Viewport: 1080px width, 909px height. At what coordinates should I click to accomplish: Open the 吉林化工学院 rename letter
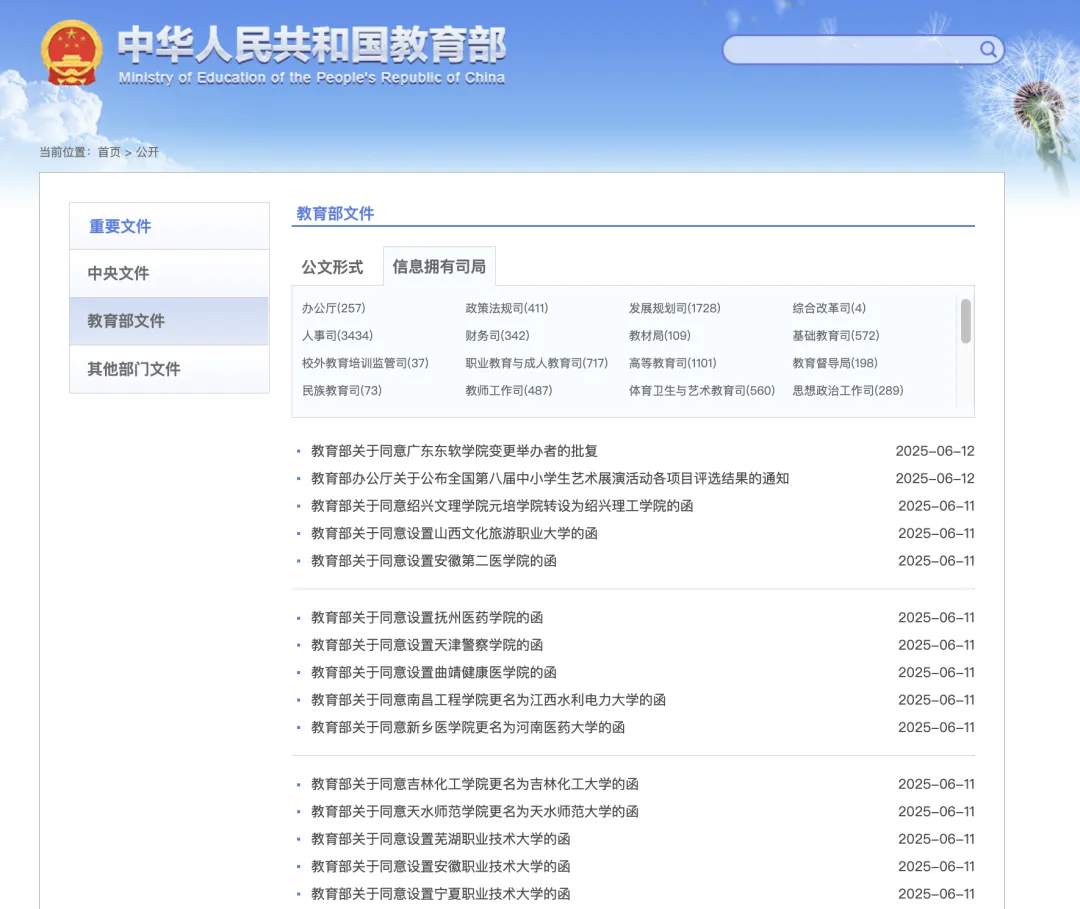pyautogui.click(x=474, y=784)
